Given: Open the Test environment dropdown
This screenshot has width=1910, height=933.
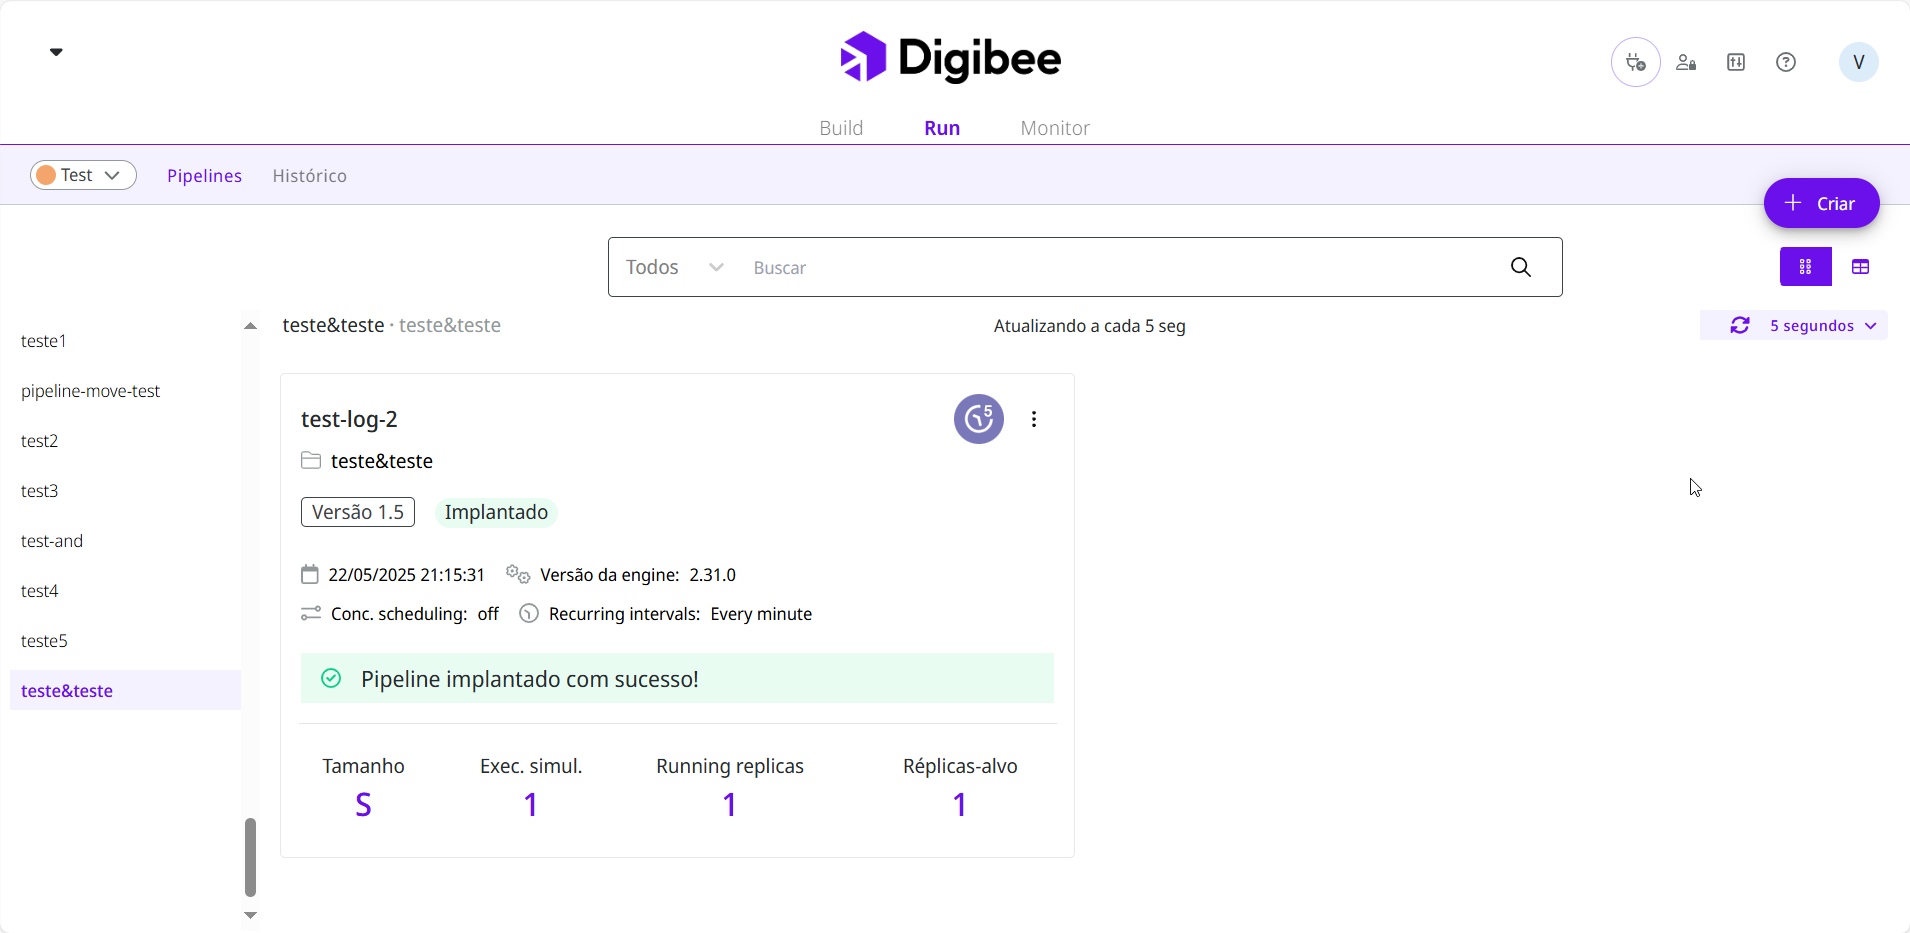Looking at the screenshot, I should 83,175.
